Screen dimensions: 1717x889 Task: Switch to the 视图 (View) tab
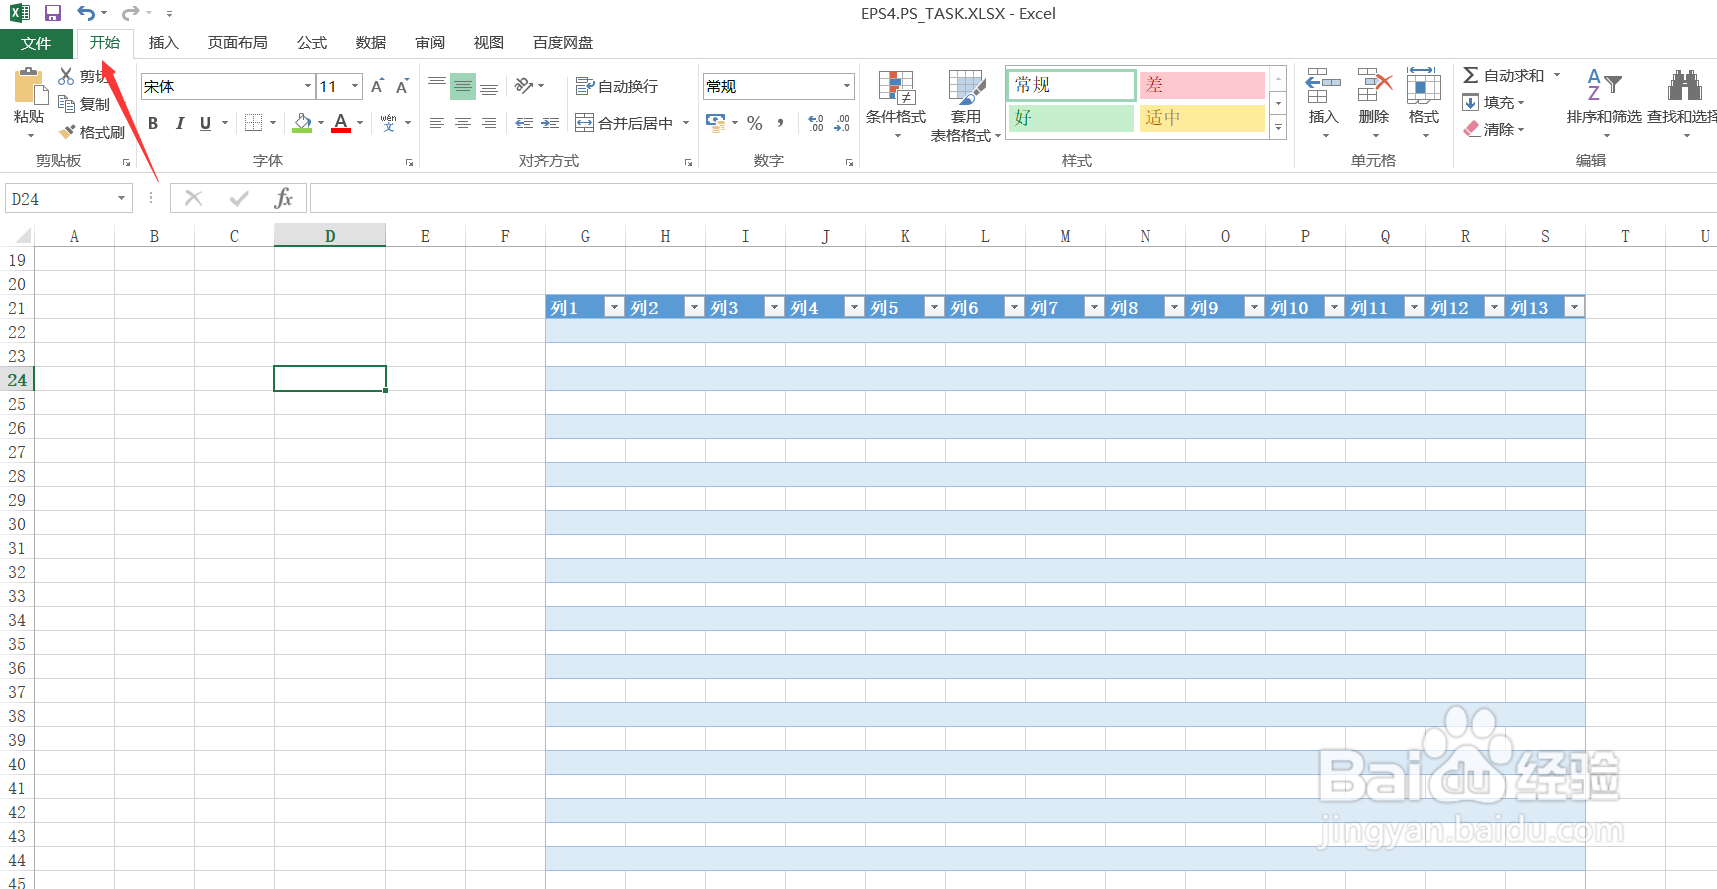pyautogui.click(x=489, y=43)
